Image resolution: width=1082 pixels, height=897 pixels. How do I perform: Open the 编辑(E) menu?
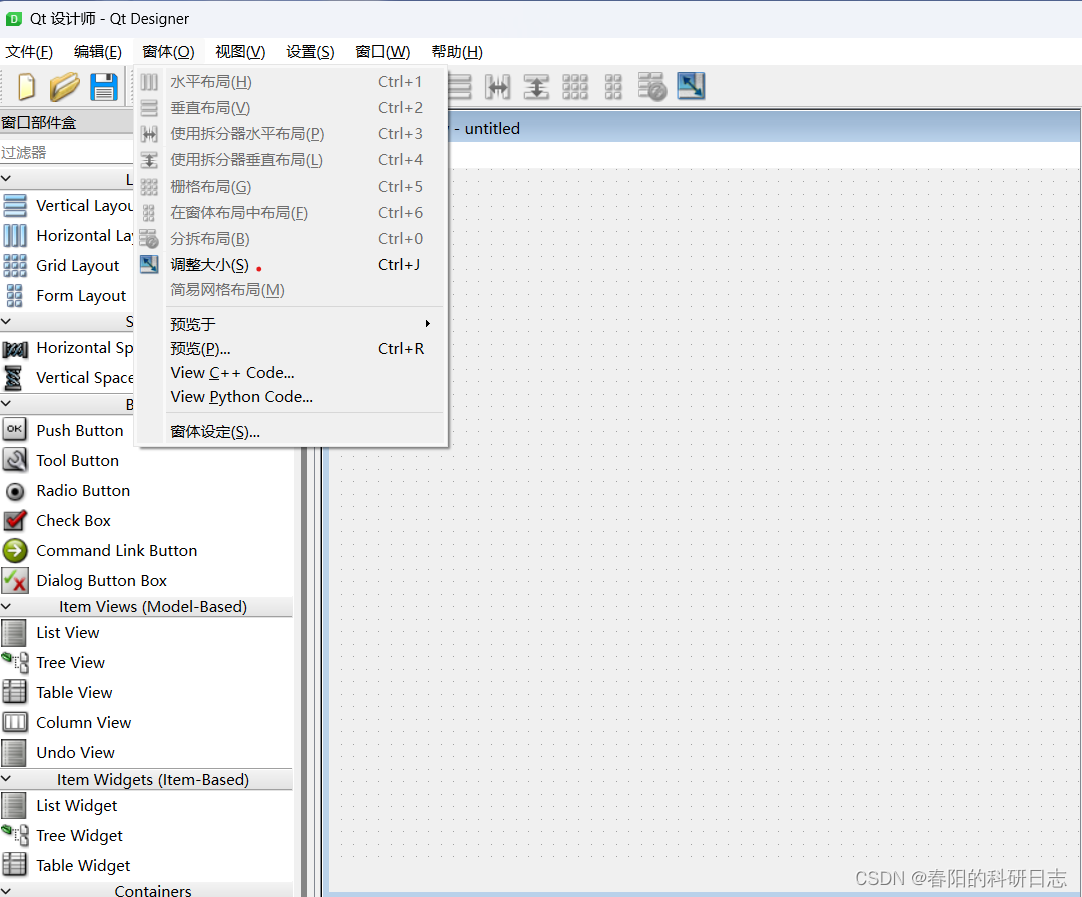click(x=98, y=52)
